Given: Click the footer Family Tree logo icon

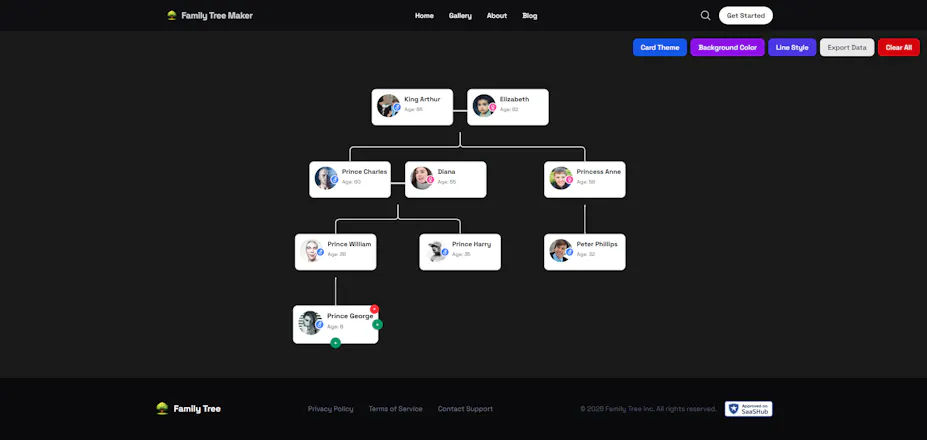Looking at the screenshot, I should (162, 409).
